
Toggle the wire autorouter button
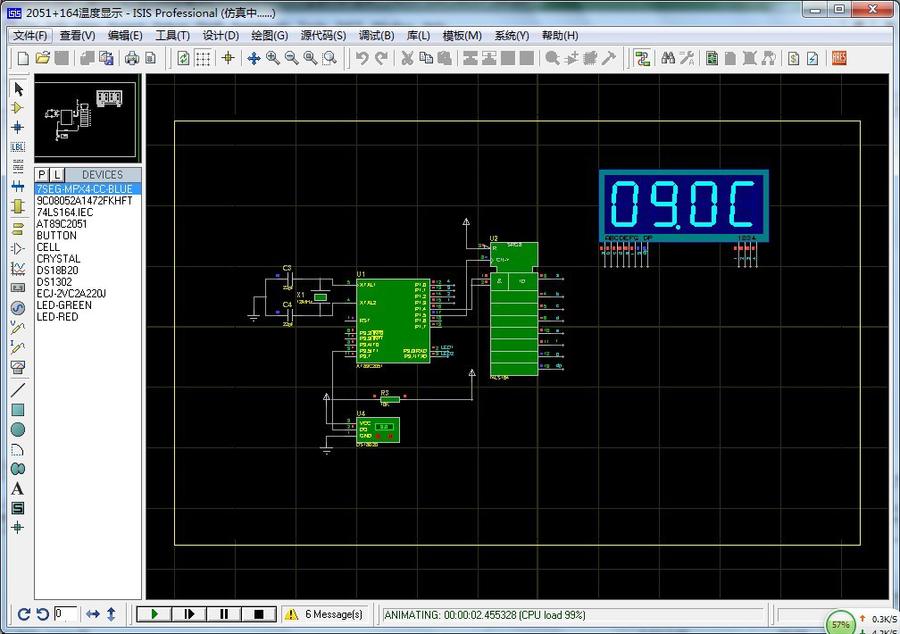[x=642, y=59]
